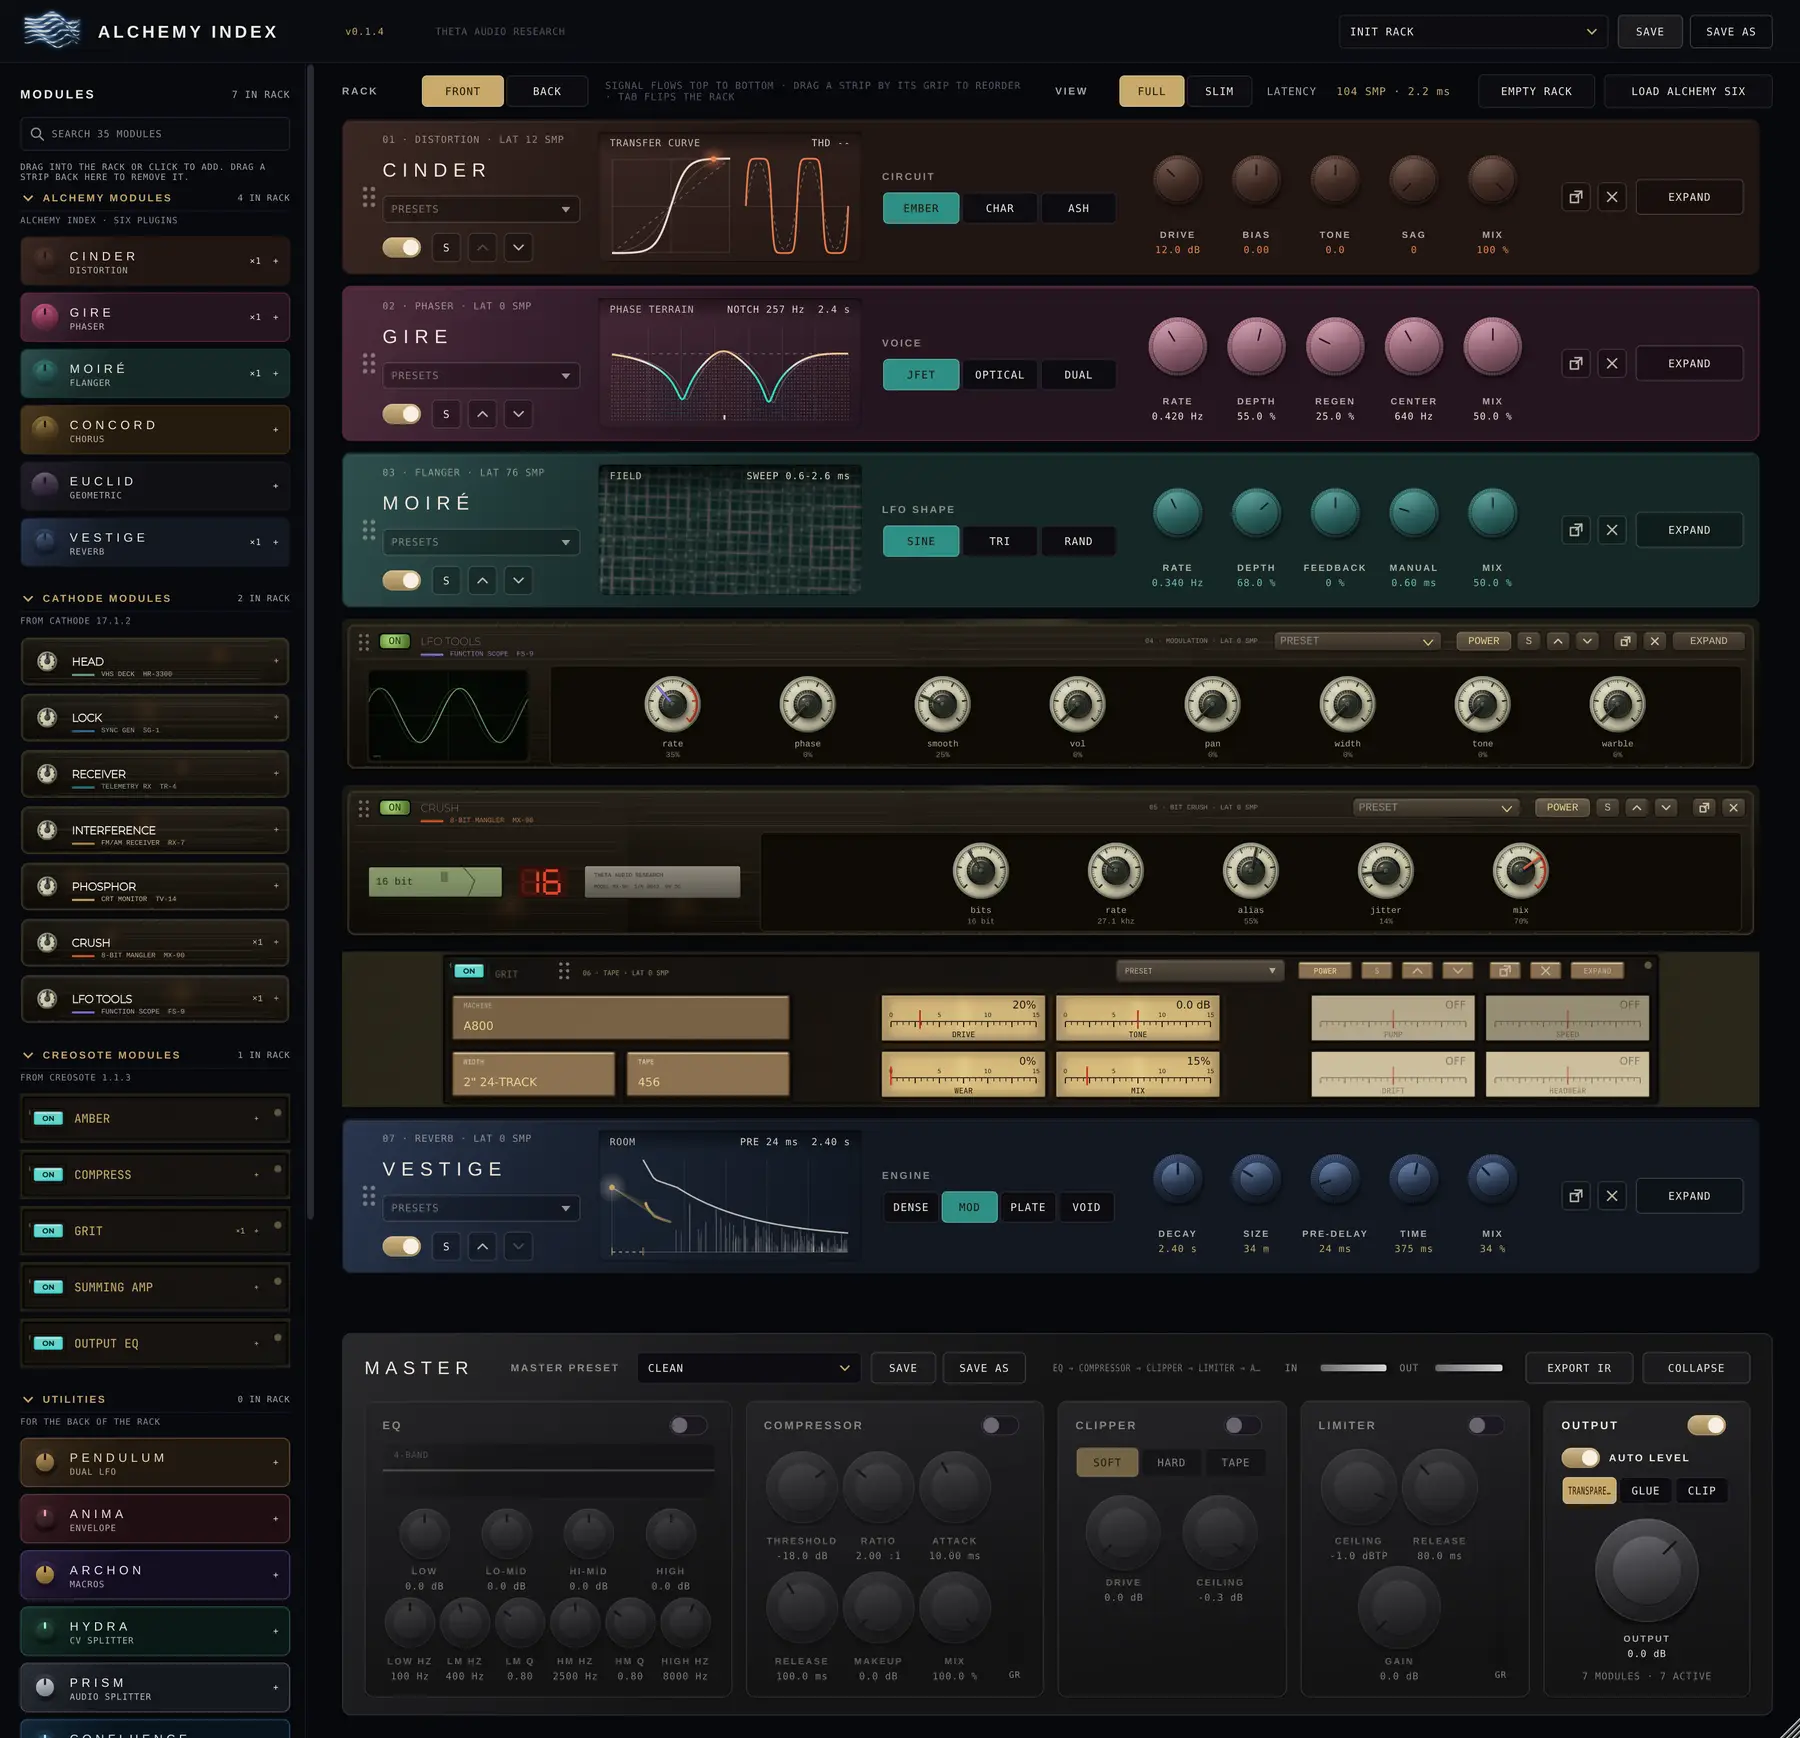Add Concord chorus with its plus icon
The image size is (1800, 1738).
click(276, 430)
